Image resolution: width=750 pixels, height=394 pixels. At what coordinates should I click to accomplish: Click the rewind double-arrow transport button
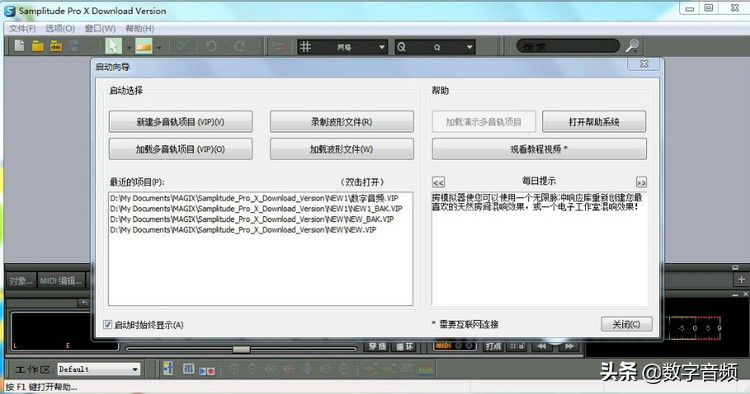(x=541, y=346)
